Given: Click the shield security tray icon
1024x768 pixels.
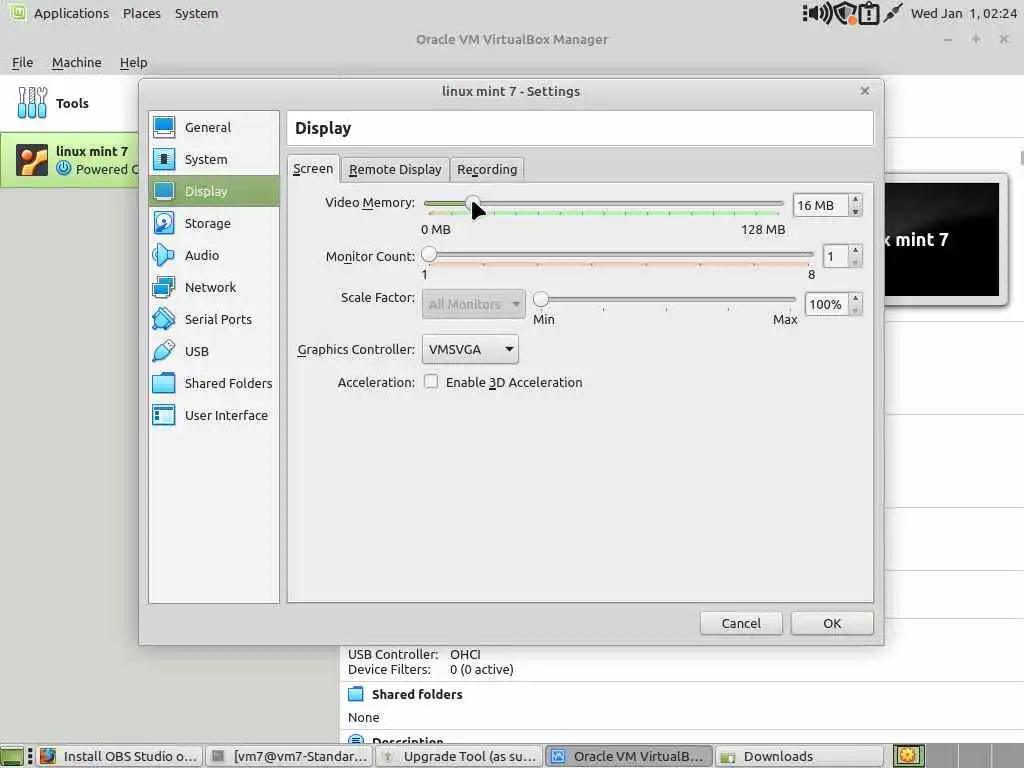Looking at the screenshot, I should 845,13.
